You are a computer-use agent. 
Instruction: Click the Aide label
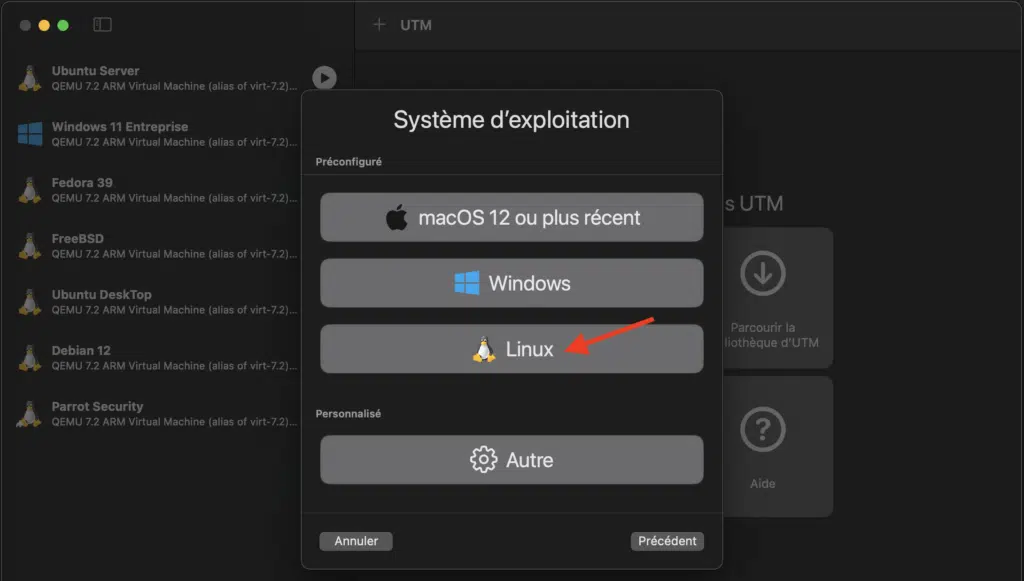point(762,484)
